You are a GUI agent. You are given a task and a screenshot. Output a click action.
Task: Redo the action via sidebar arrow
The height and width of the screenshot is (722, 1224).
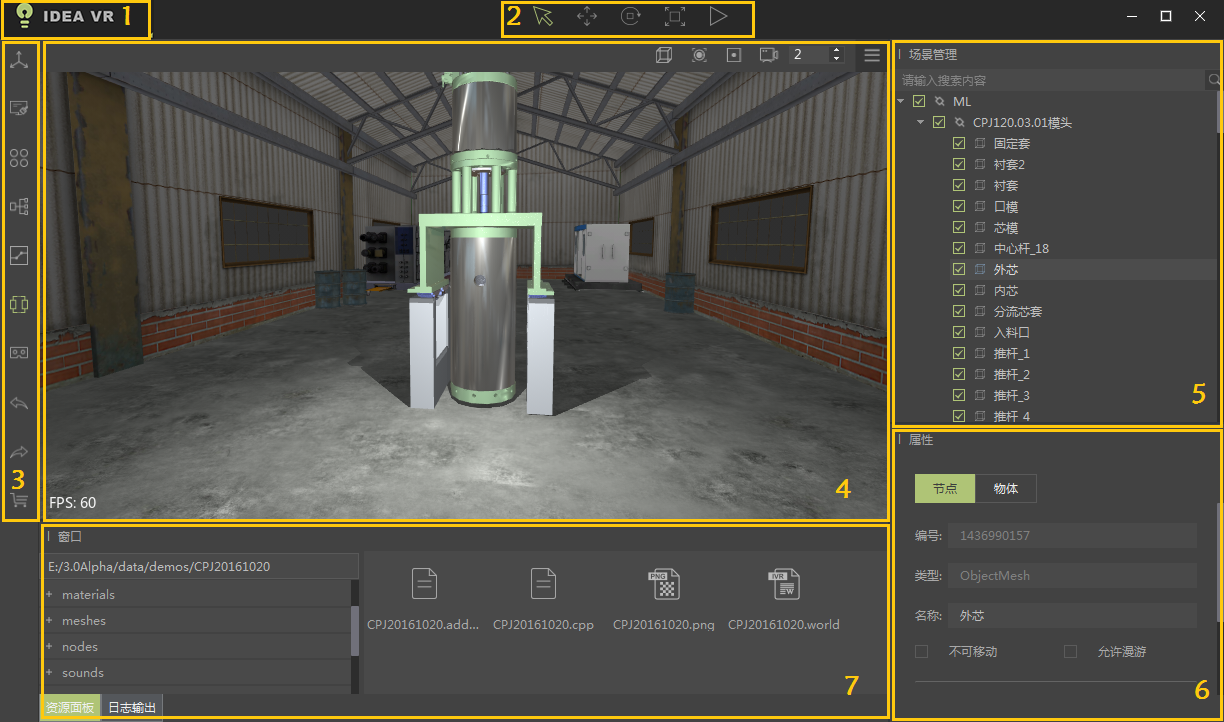(19, 452)
